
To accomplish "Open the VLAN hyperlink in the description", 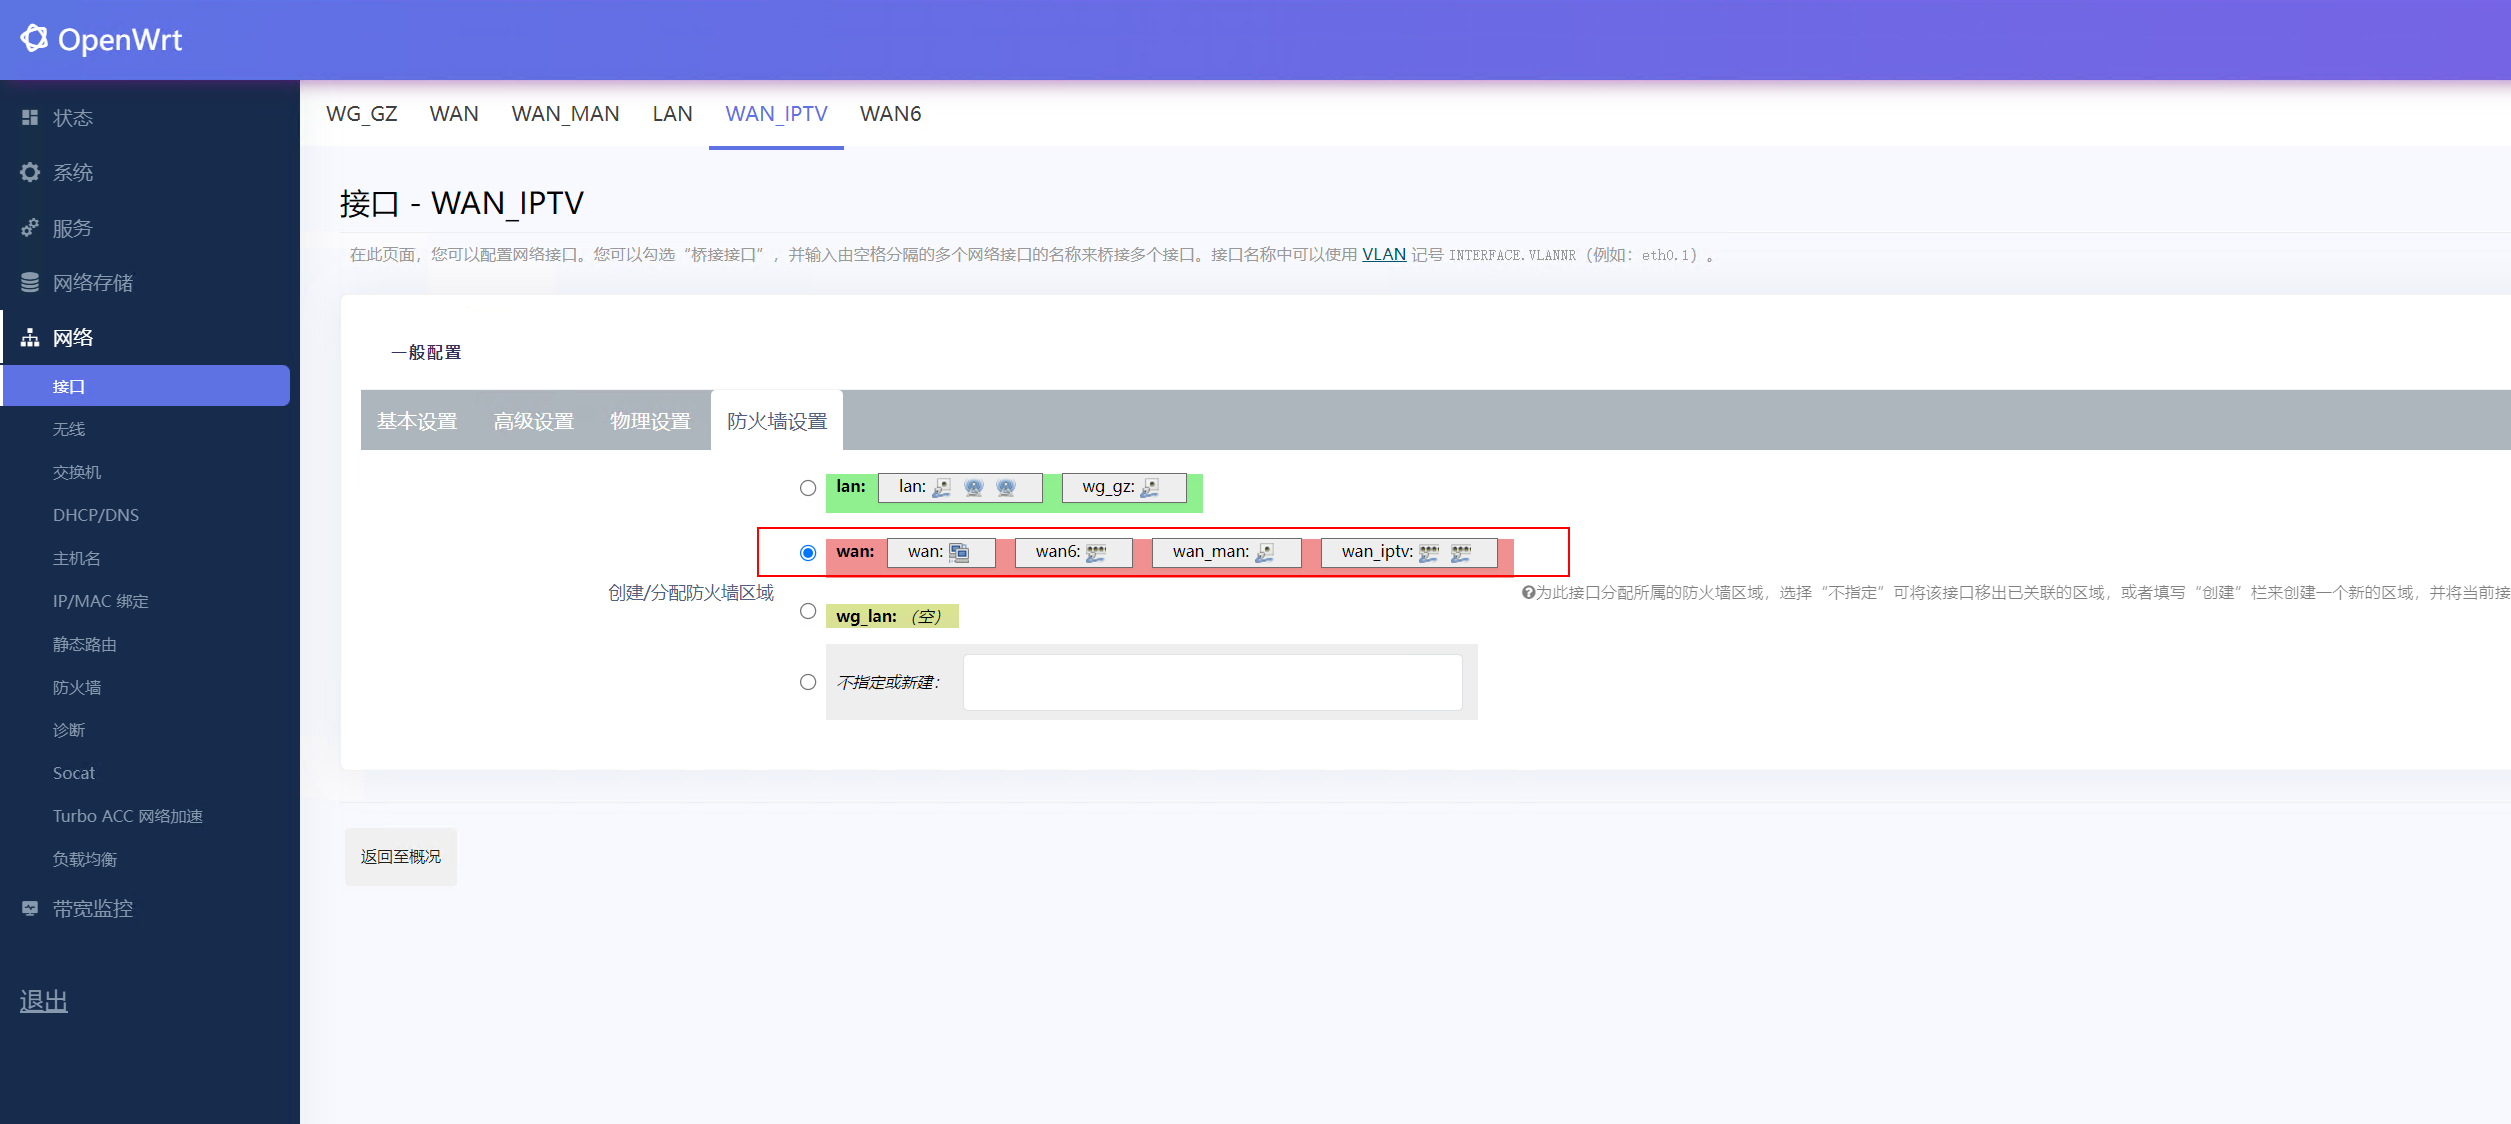I will (1383, 254).
